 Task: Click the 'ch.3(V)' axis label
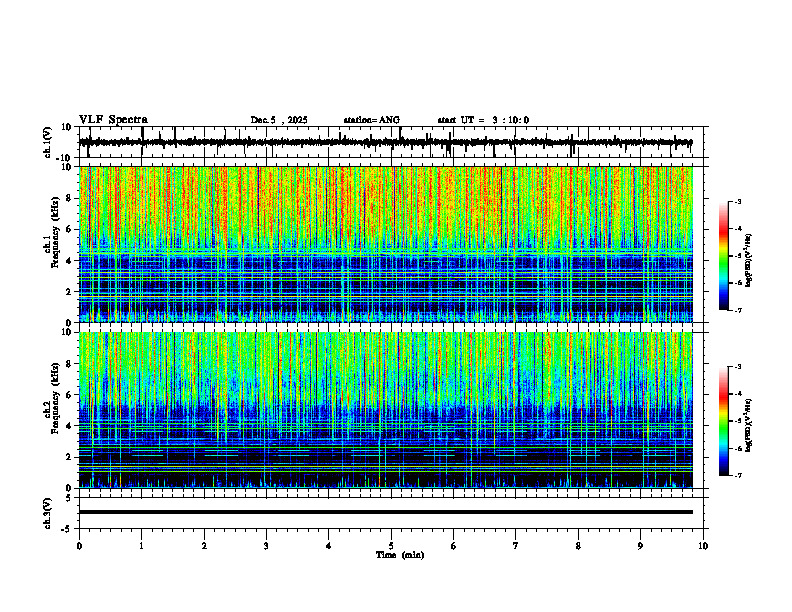coord(48,513)
